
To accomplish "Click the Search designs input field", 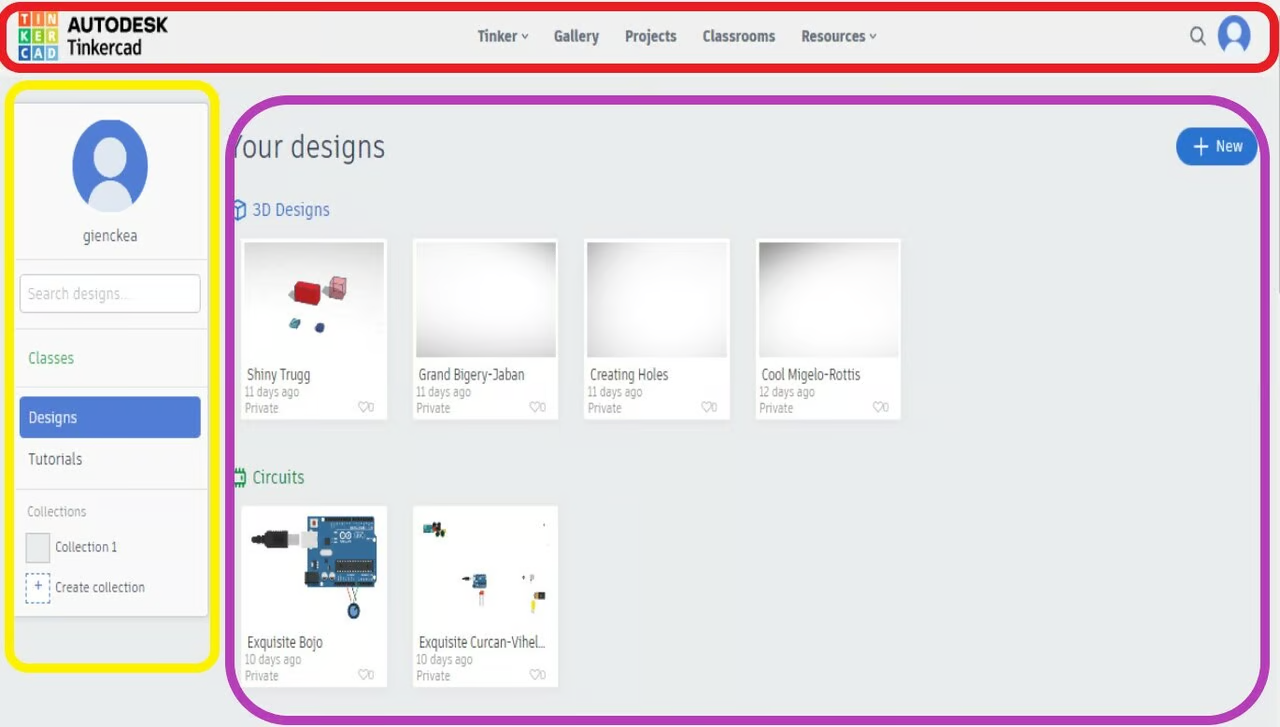I will click(110, 294).
